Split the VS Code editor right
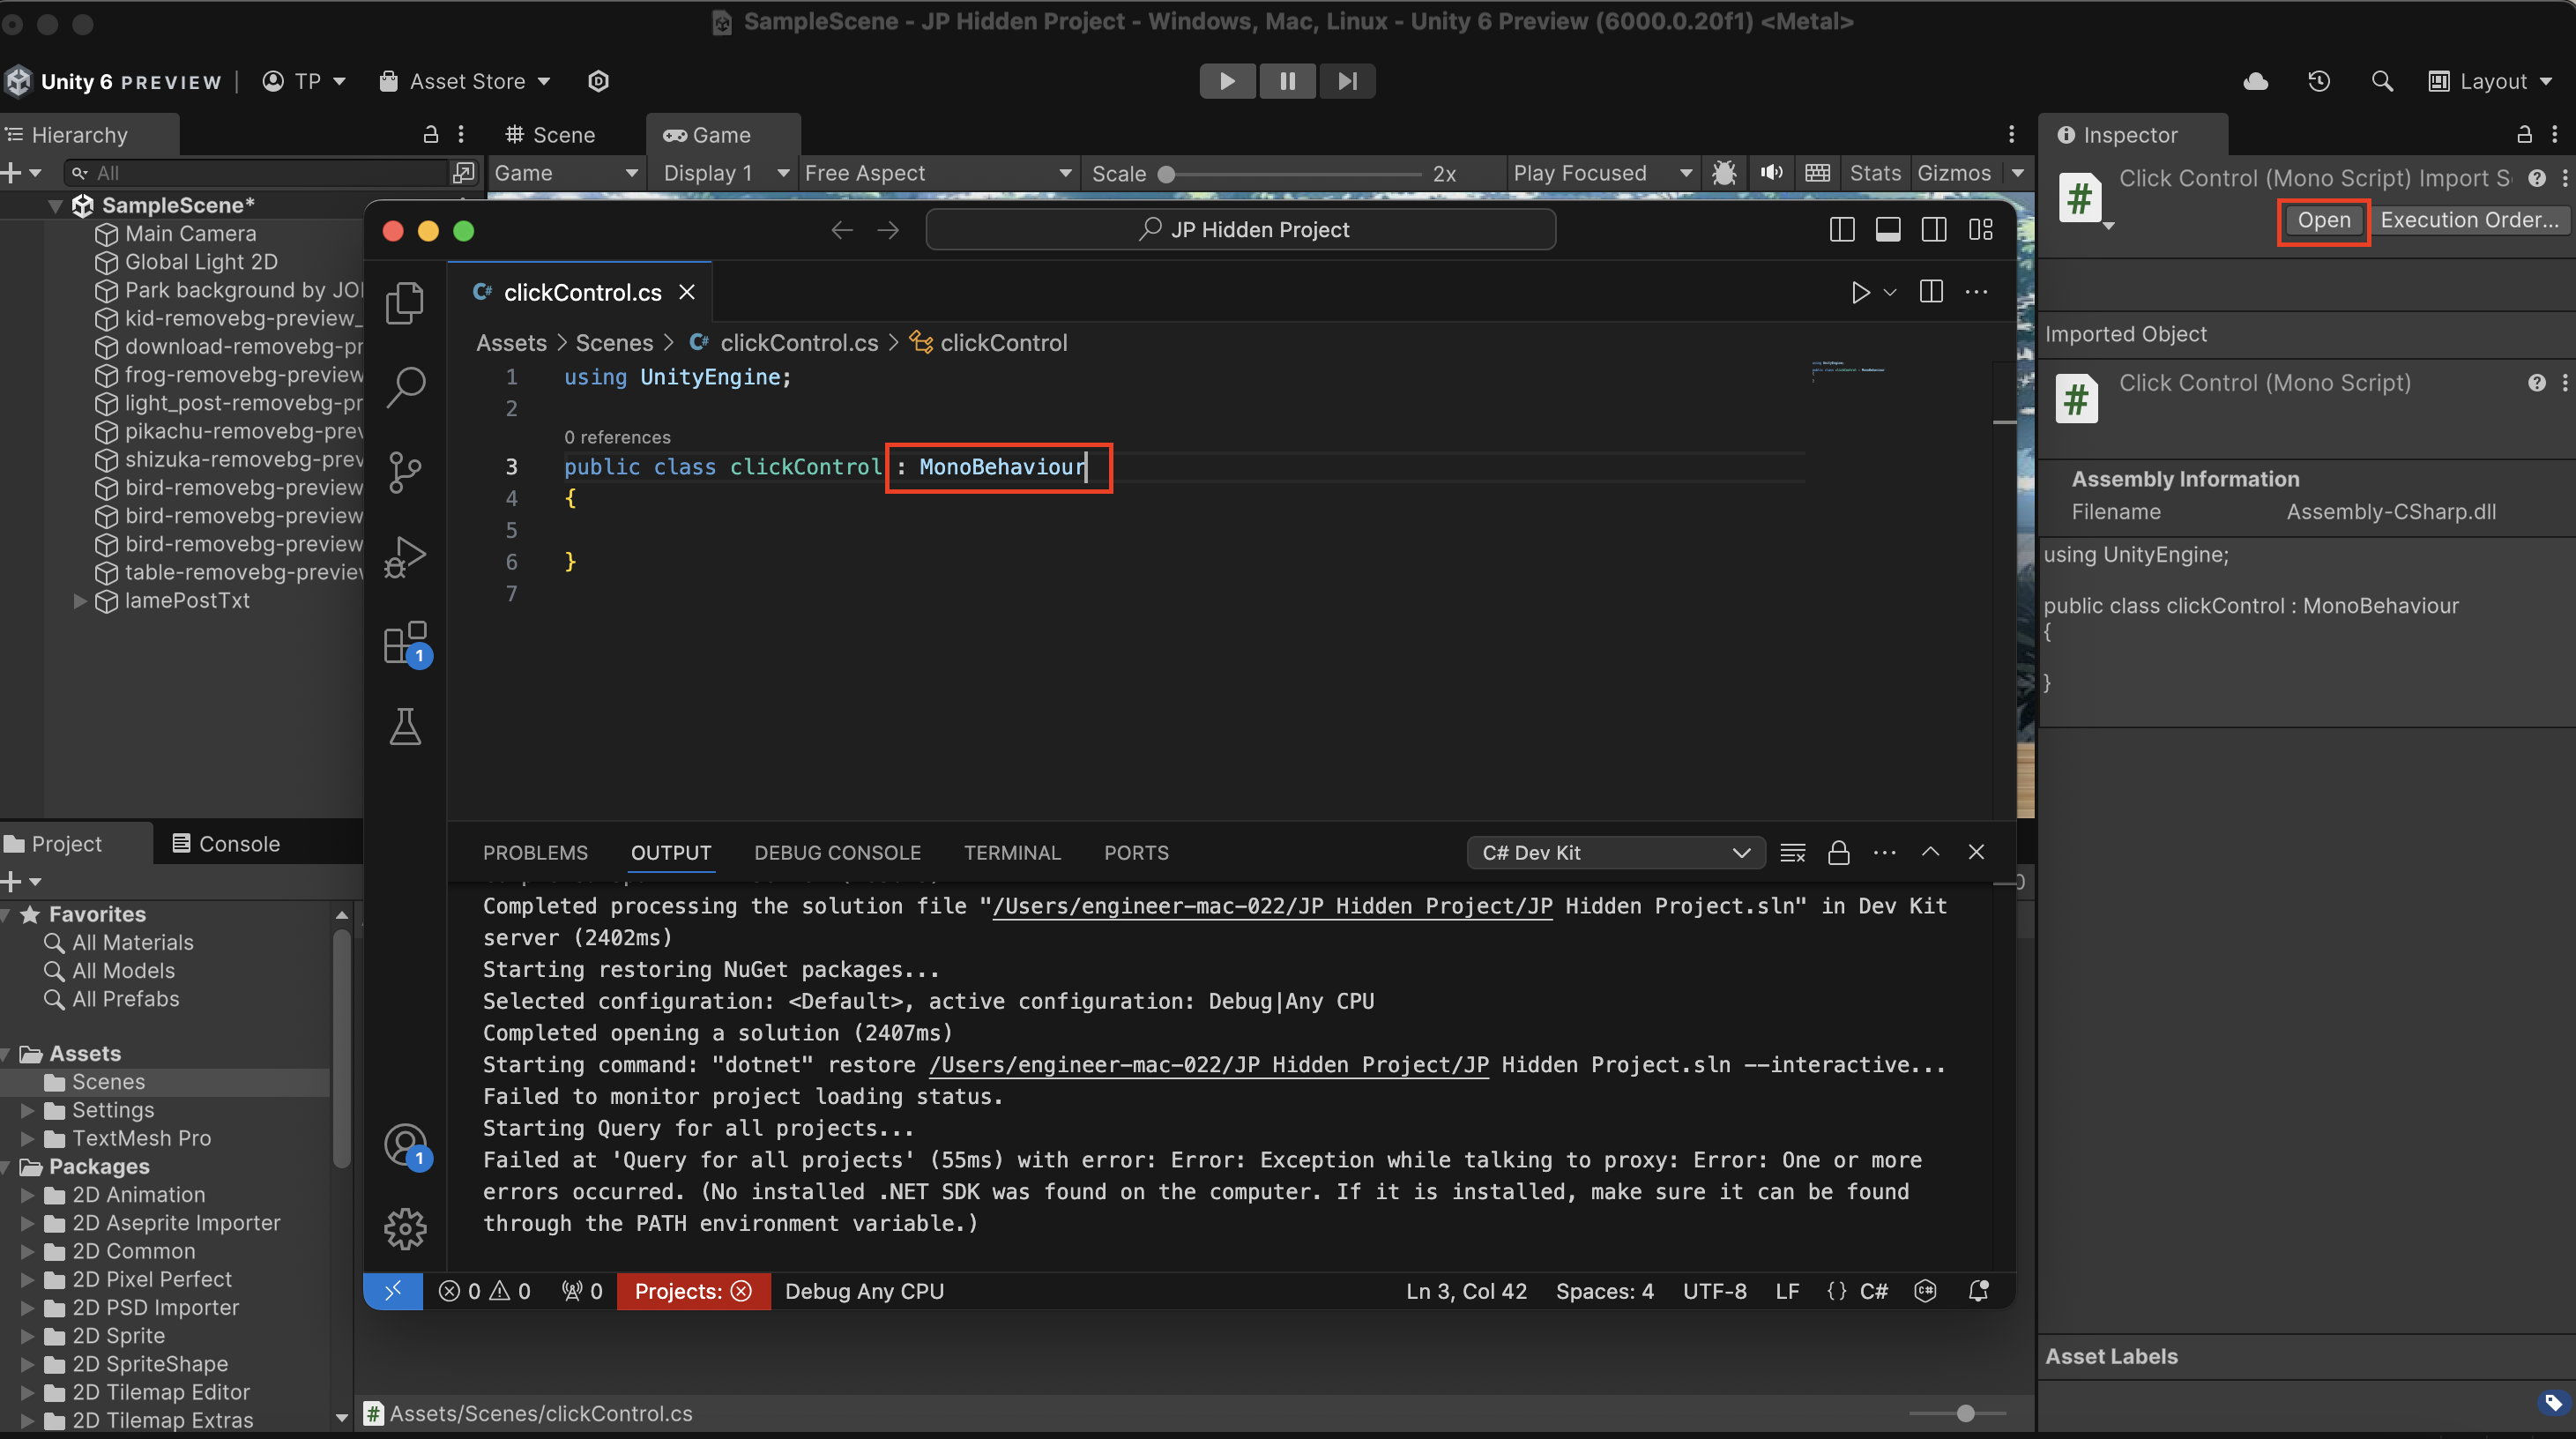Image resolution: width=2576 pixels, height=1439 pixels. (1931, 292)
